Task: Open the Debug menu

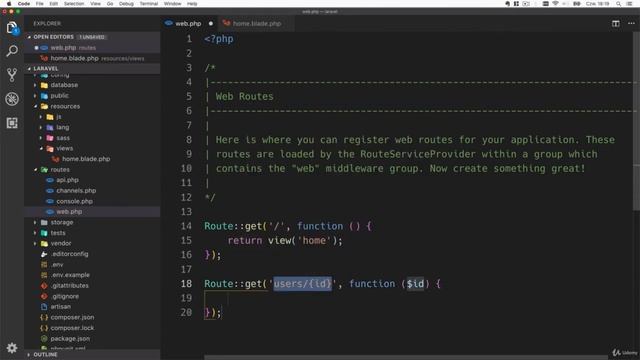Action: 126,4
